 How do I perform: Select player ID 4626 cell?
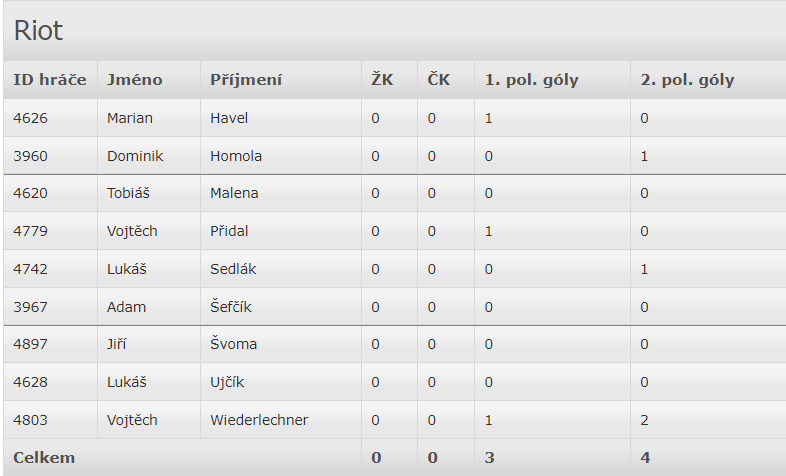click(x=30, y=118)
